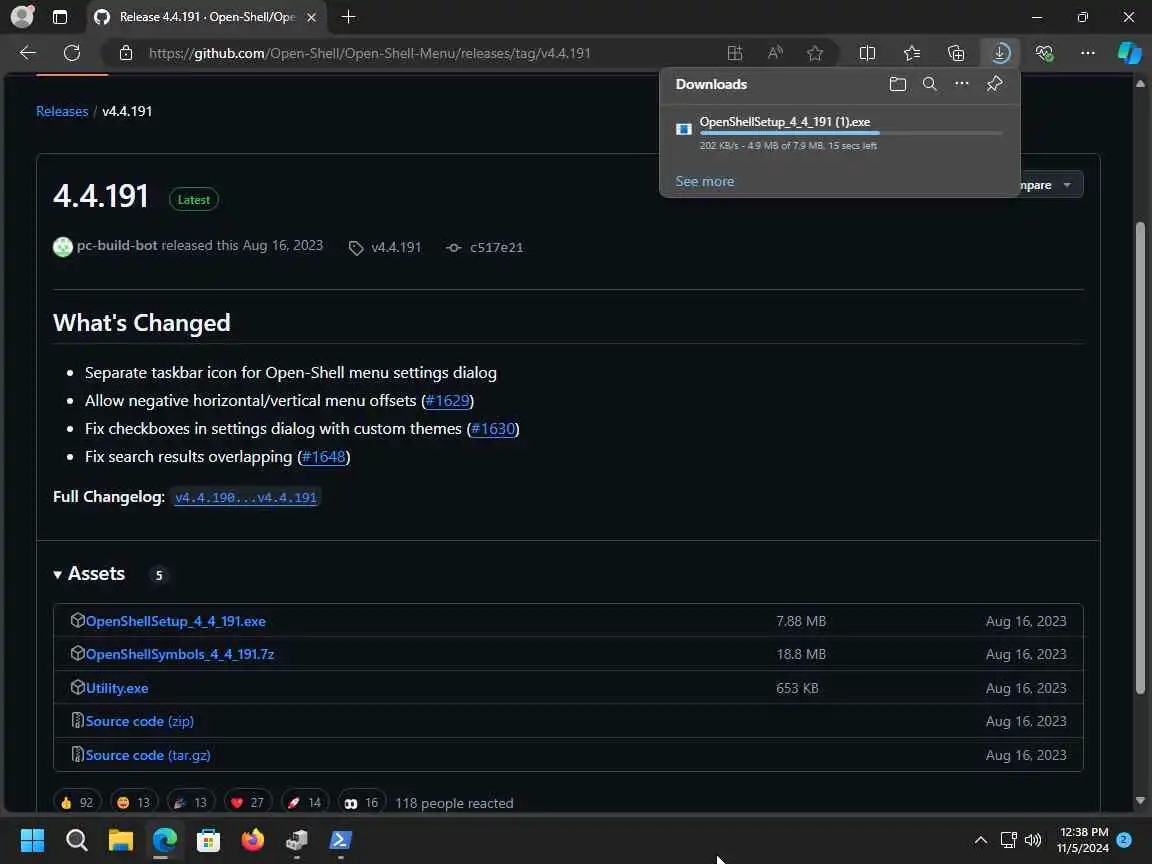Open split screen view
Image resolution: width=1152 pixels, height=864 pixels.
867,53
